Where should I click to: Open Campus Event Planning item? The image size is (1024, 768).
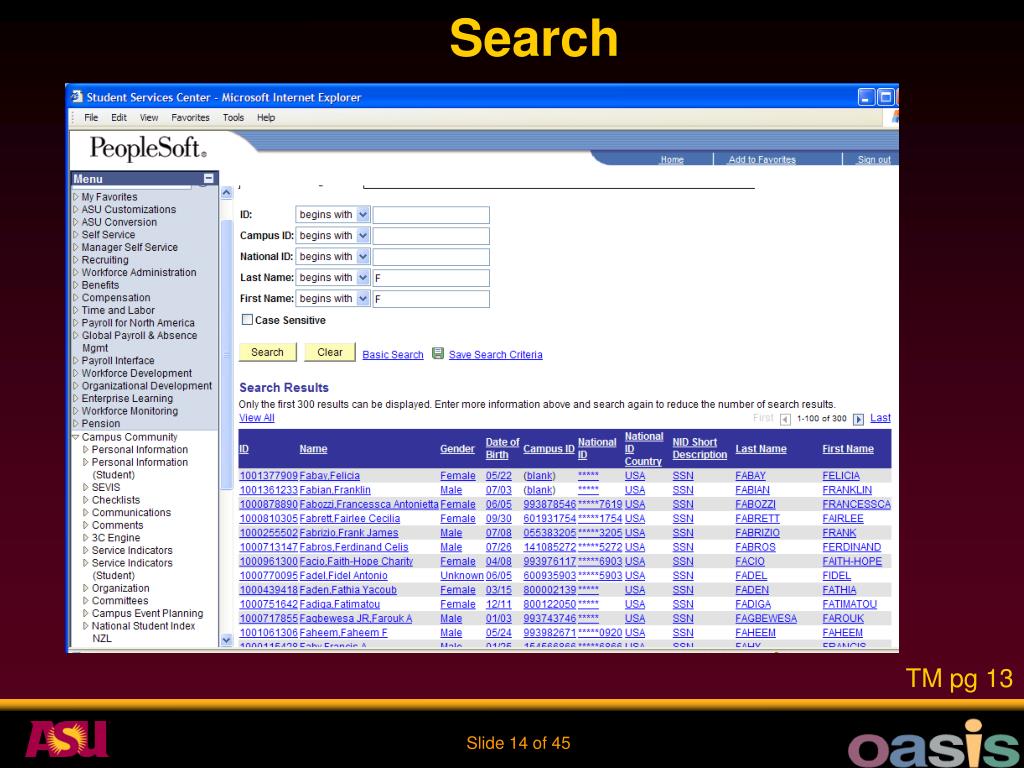point(148,613)
